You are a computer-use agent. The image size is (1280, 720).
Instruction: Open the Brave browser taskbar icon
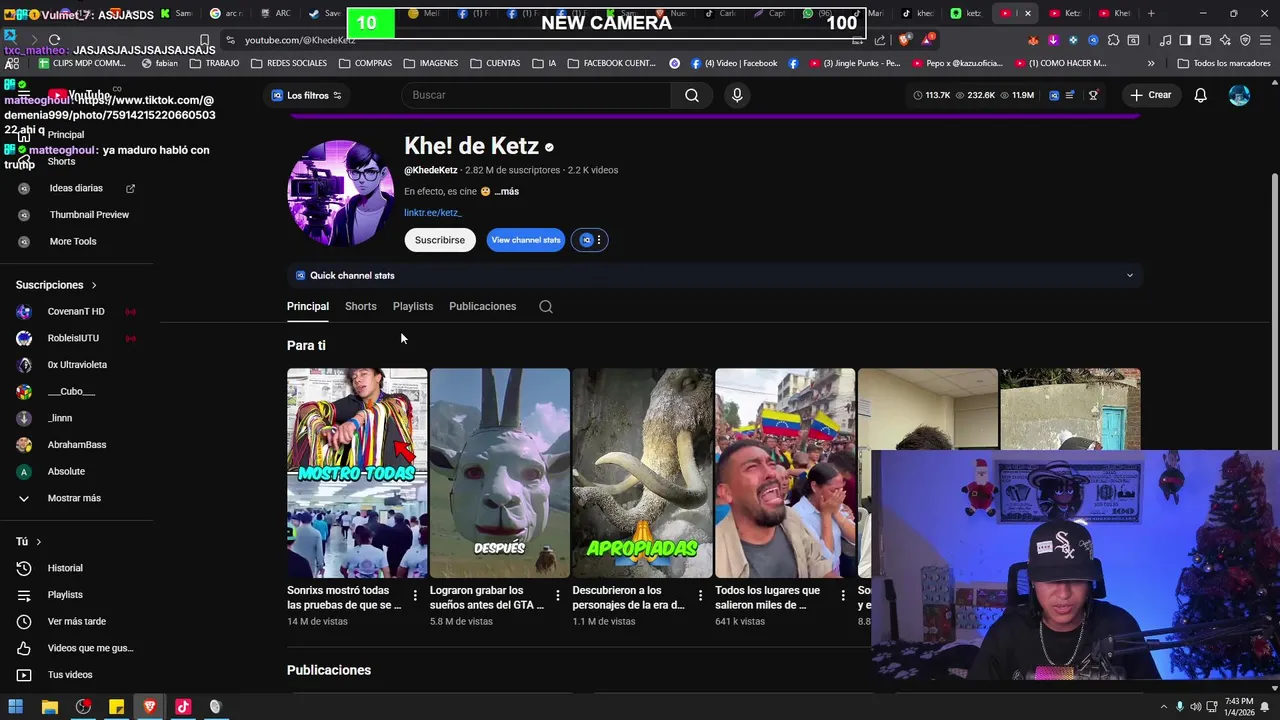pyautogui.click(x=150, y=707)
